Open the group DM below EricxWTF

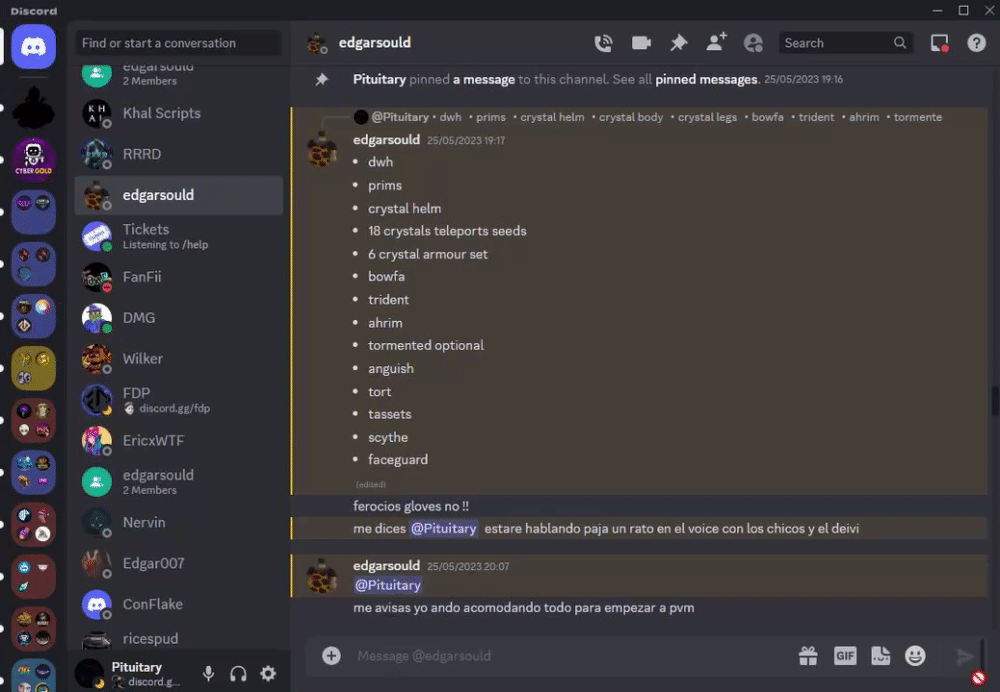click(x=179, y=482)
